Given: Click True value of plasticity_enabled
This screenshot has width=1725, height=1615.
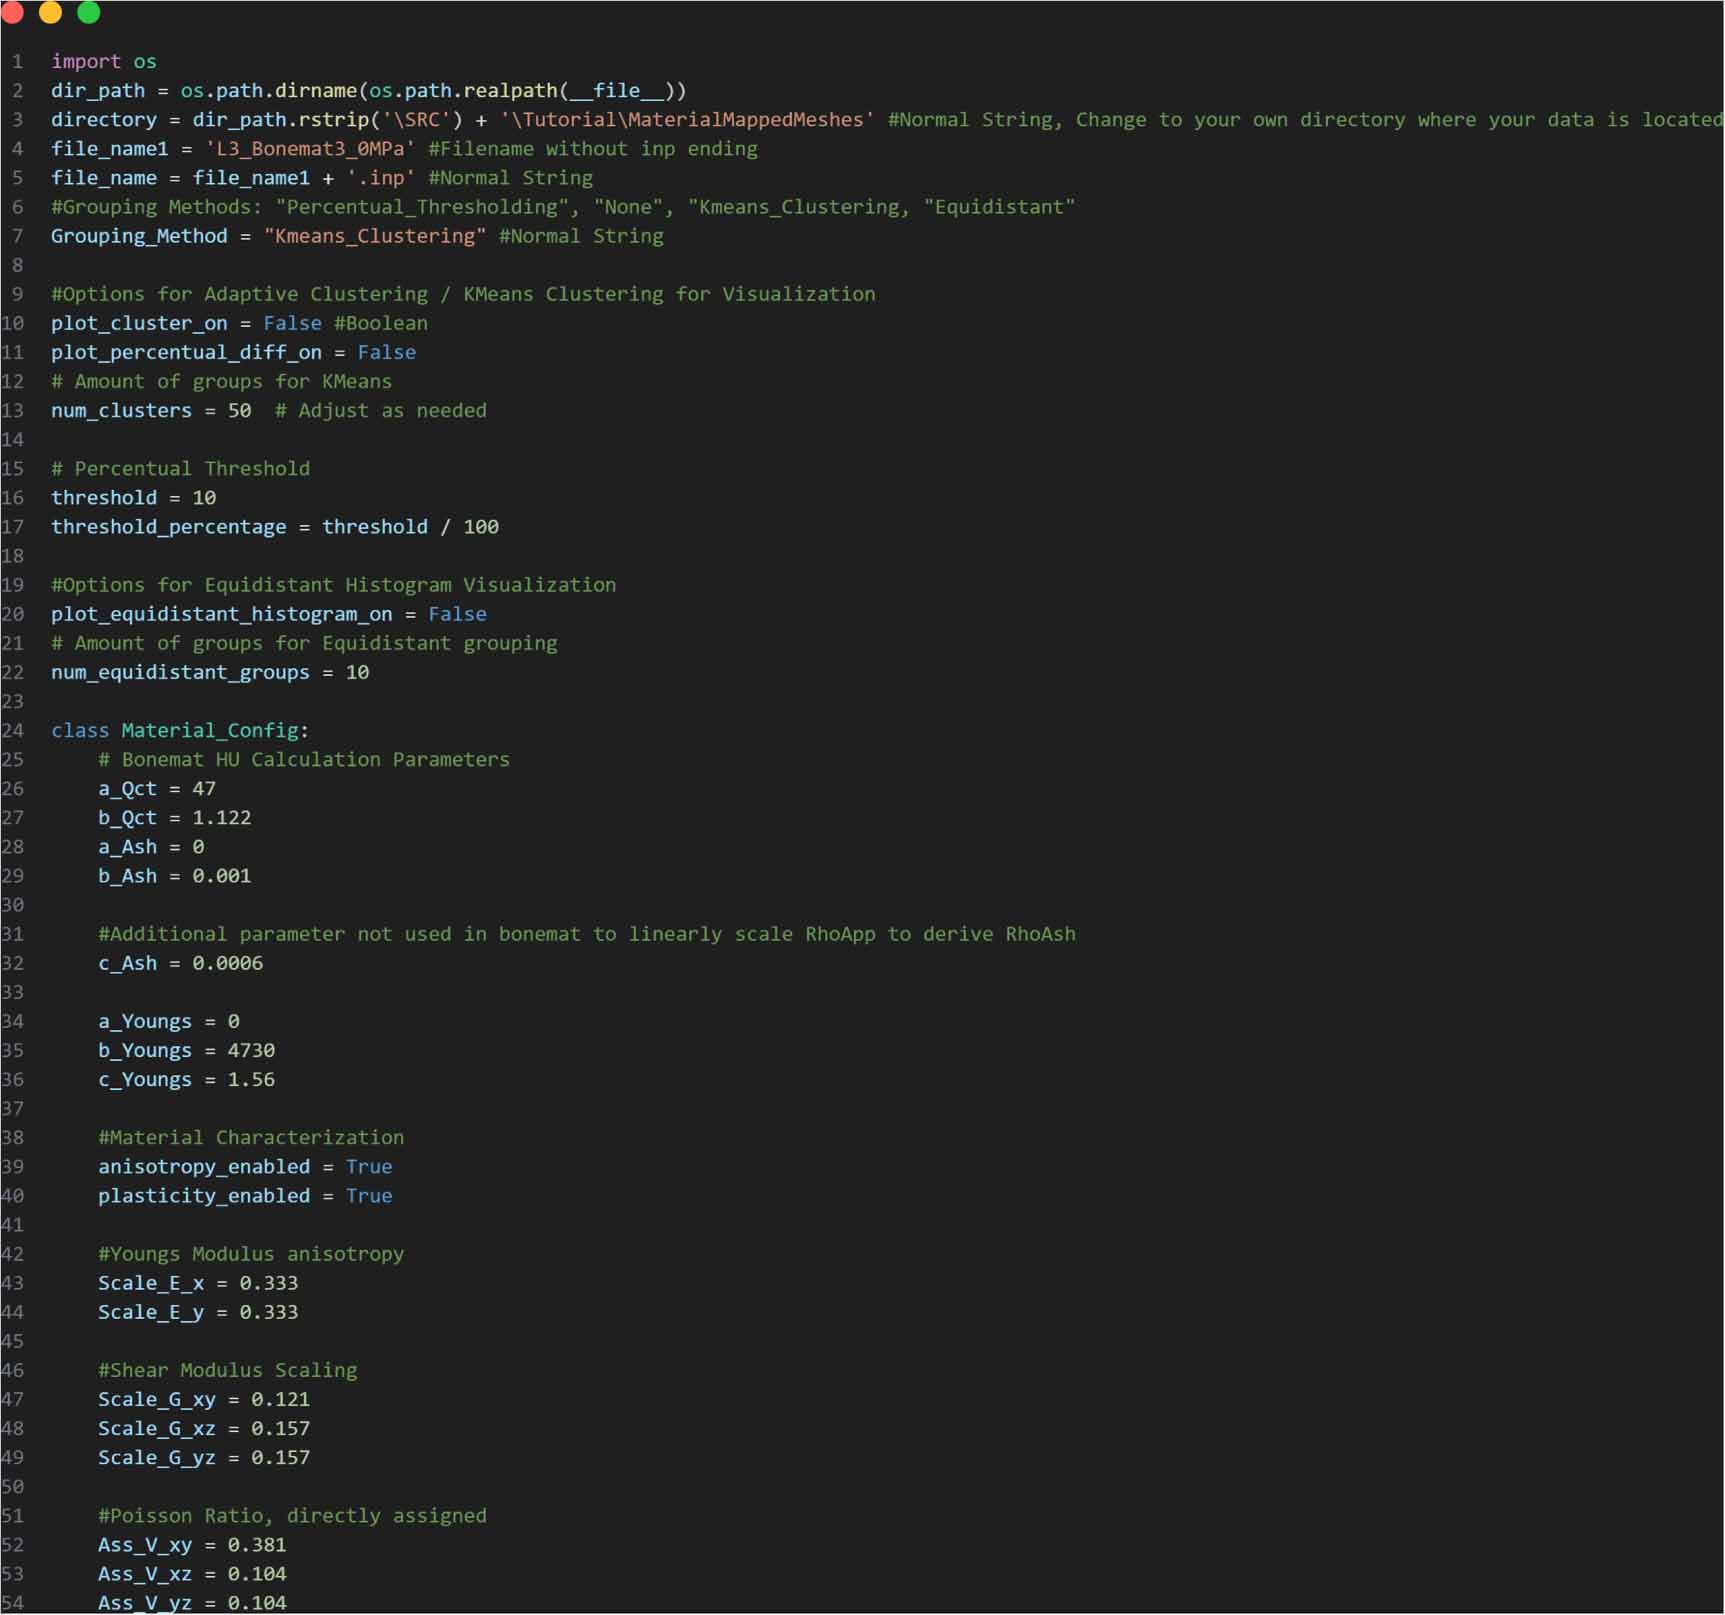Looking at the screenshot, I should click(369, 1195).
